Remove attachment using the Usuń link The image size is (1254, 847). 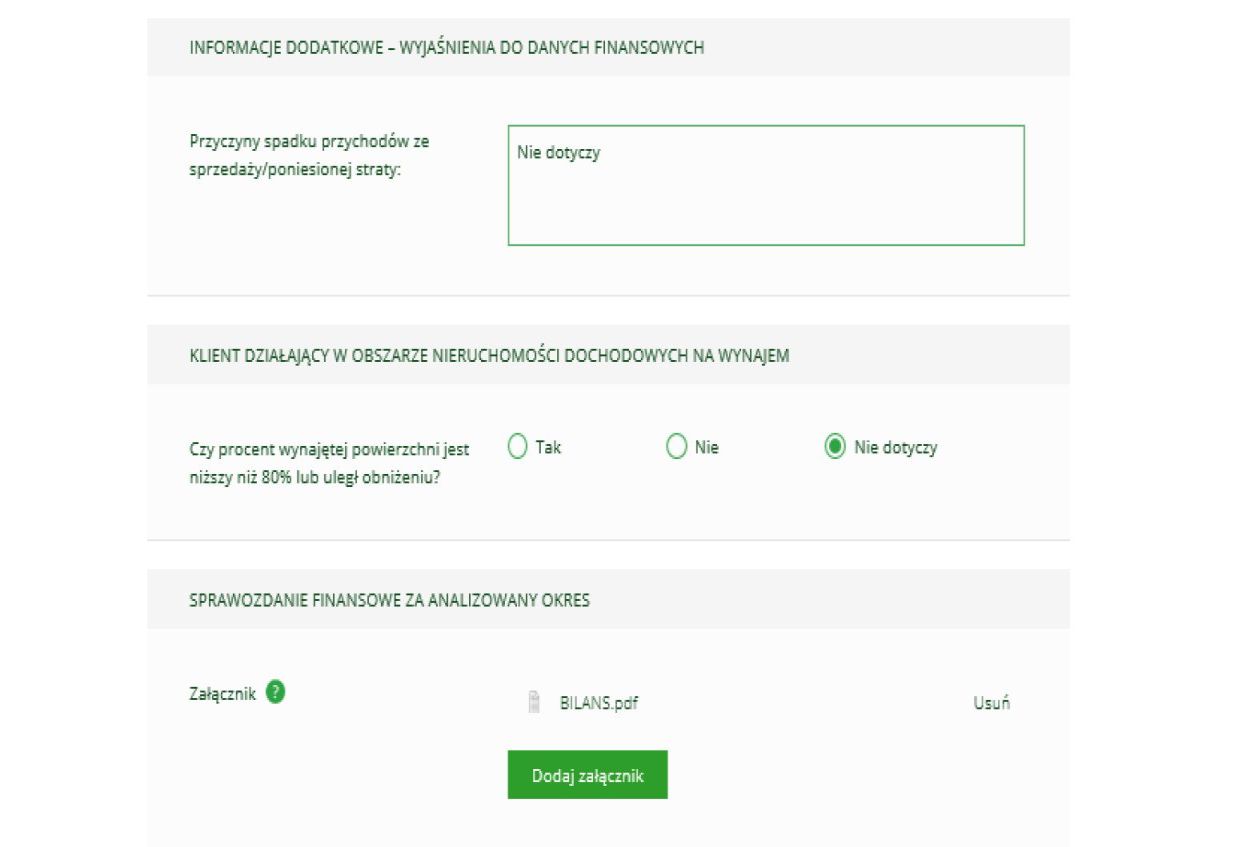click(991, 702)
